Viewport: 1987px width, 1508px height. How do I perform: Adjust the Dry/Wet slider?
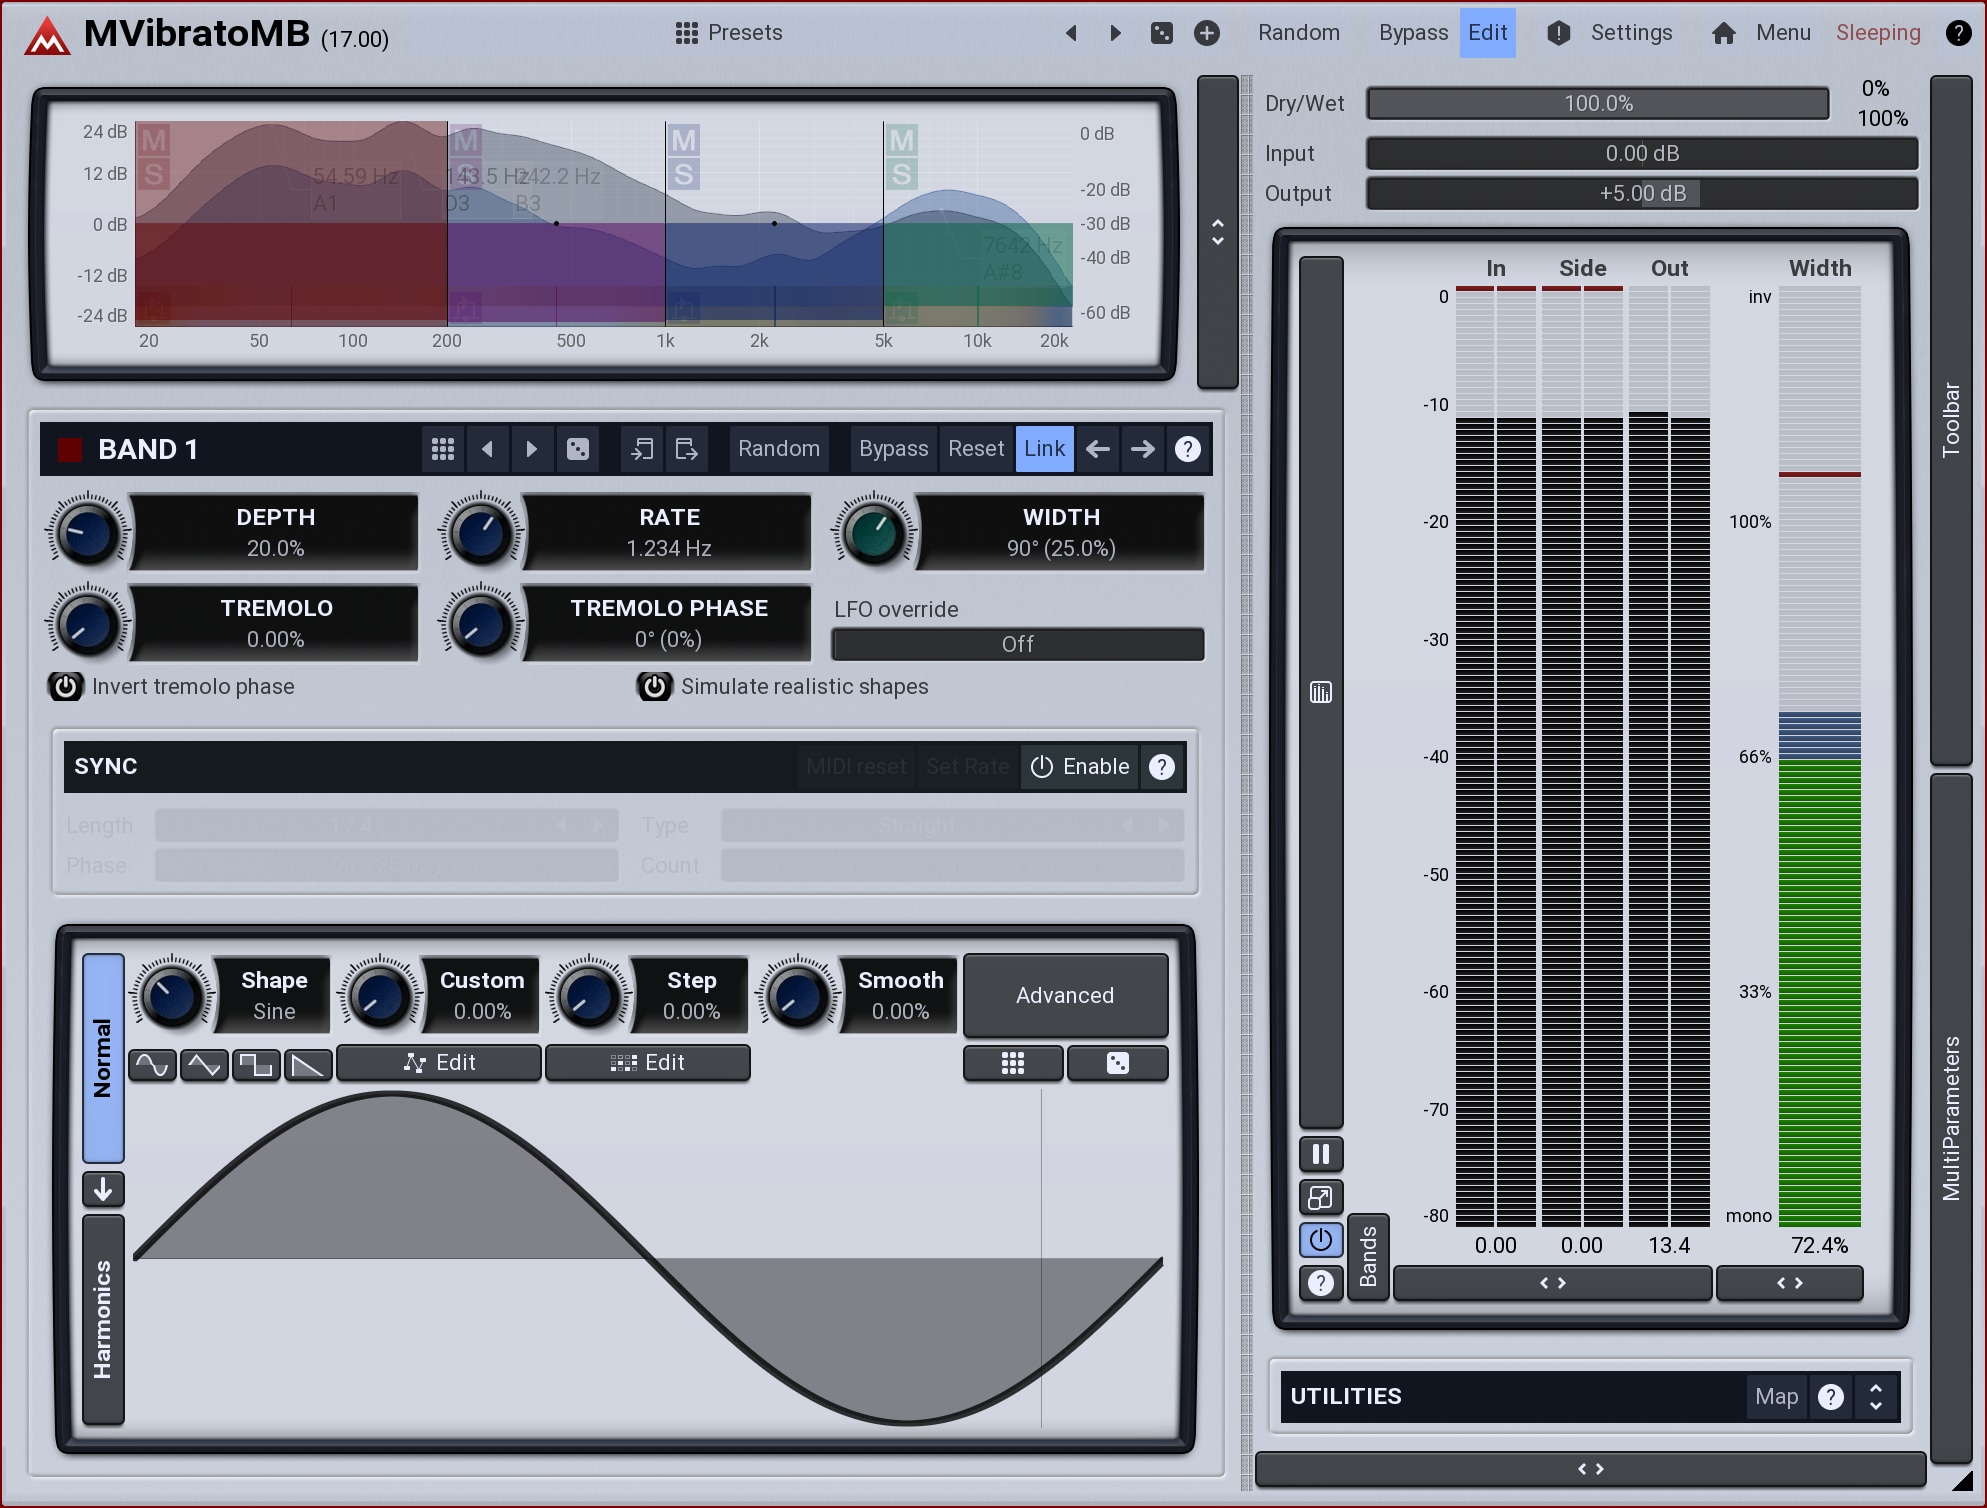(x=1597, y=104)
